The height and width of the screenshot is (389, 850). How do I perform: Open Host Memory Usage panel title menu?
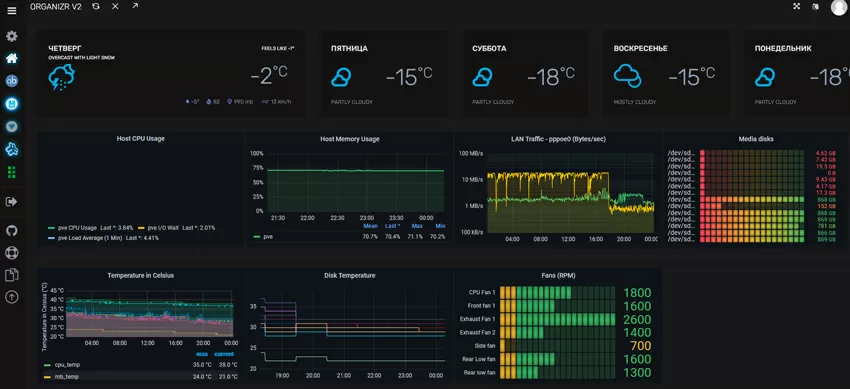(350, 139)
